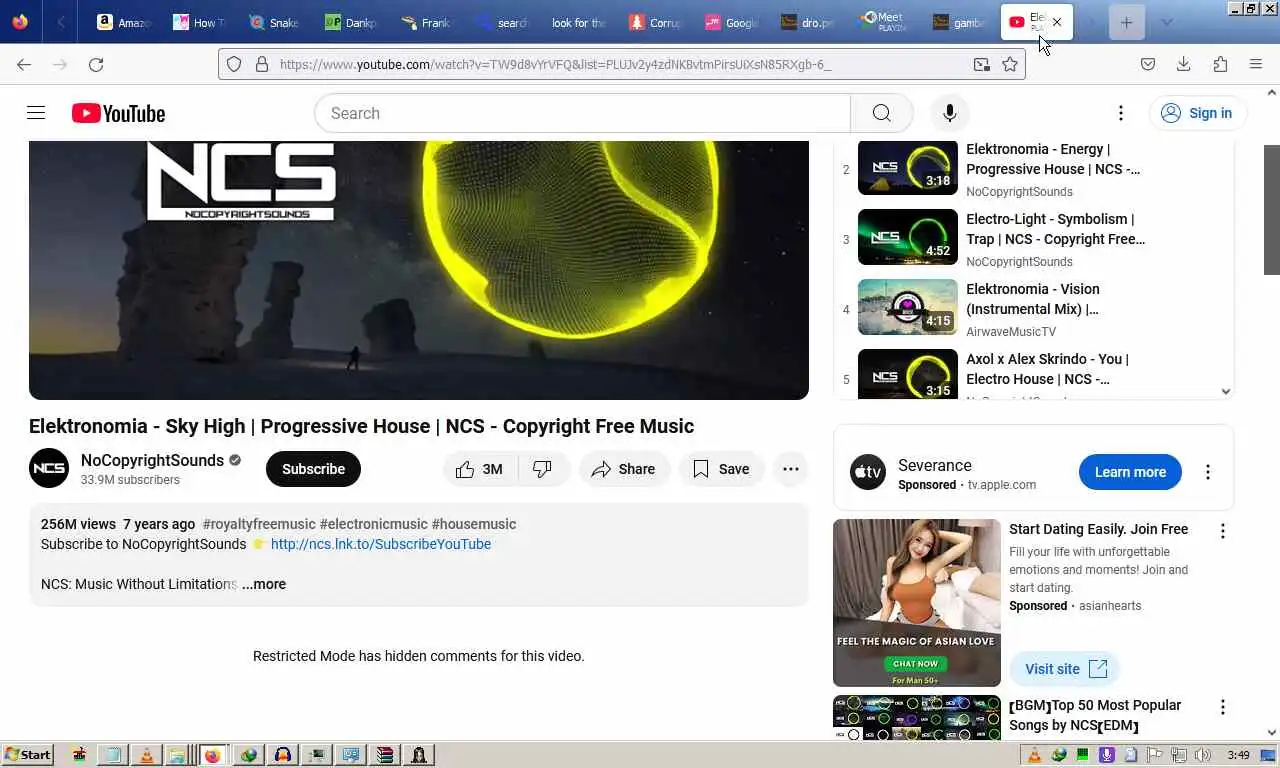1280x768 pixels.
Task: Switch to the Dankp tab
Action: [350, 22]
